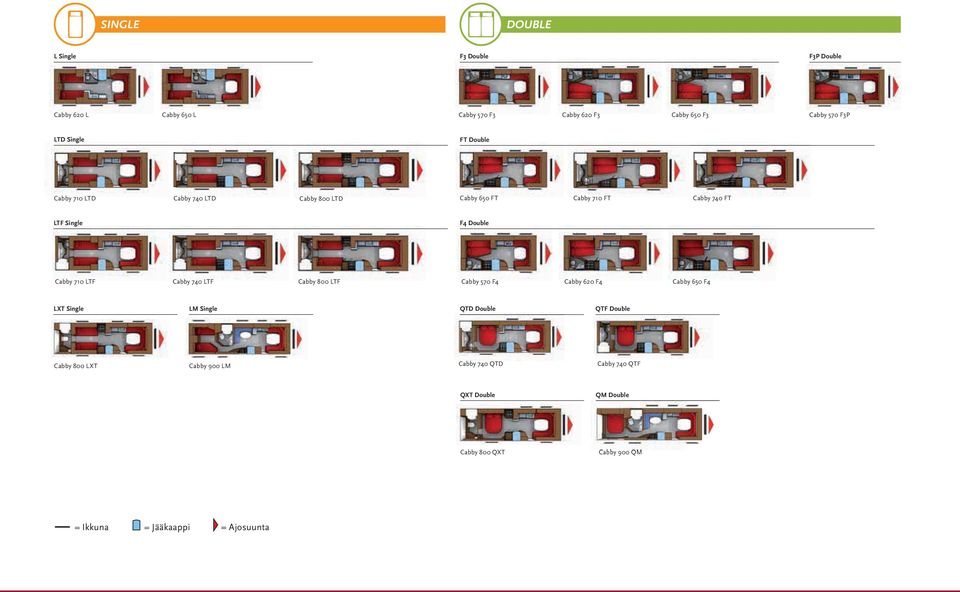View the Cabby 710 LTF floor plan
The width and height of the screenshot is (960, 592).
click(x=107, y=253)
